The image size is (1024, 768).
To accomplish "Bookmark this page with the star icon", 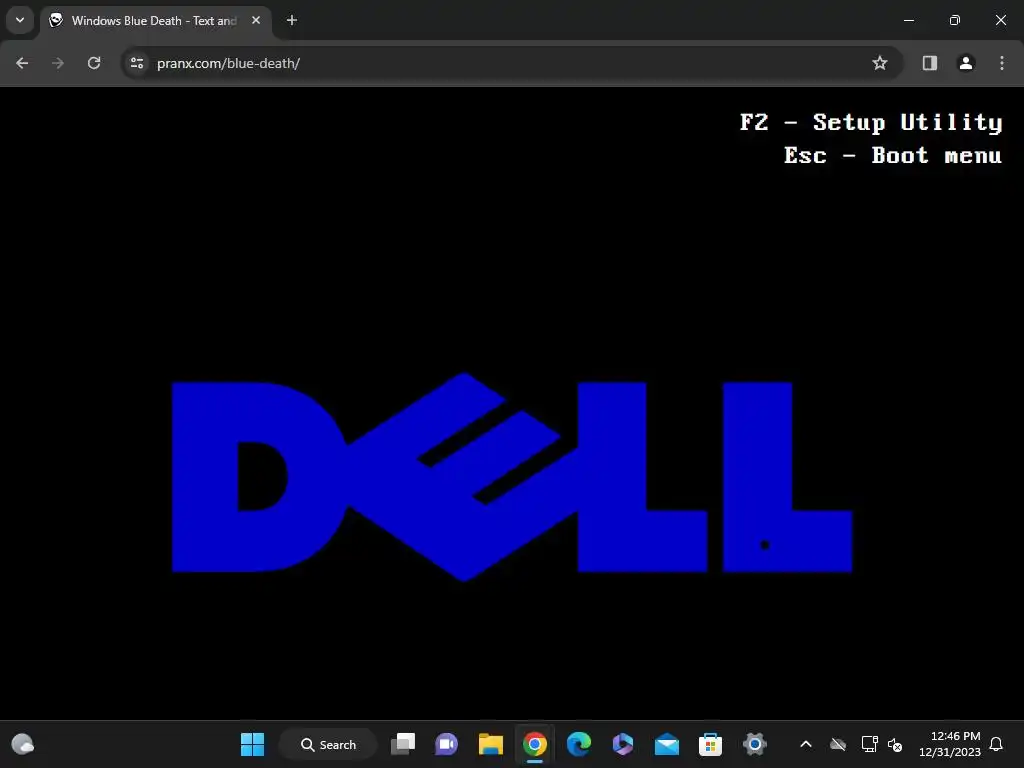I will click(880, 63).
